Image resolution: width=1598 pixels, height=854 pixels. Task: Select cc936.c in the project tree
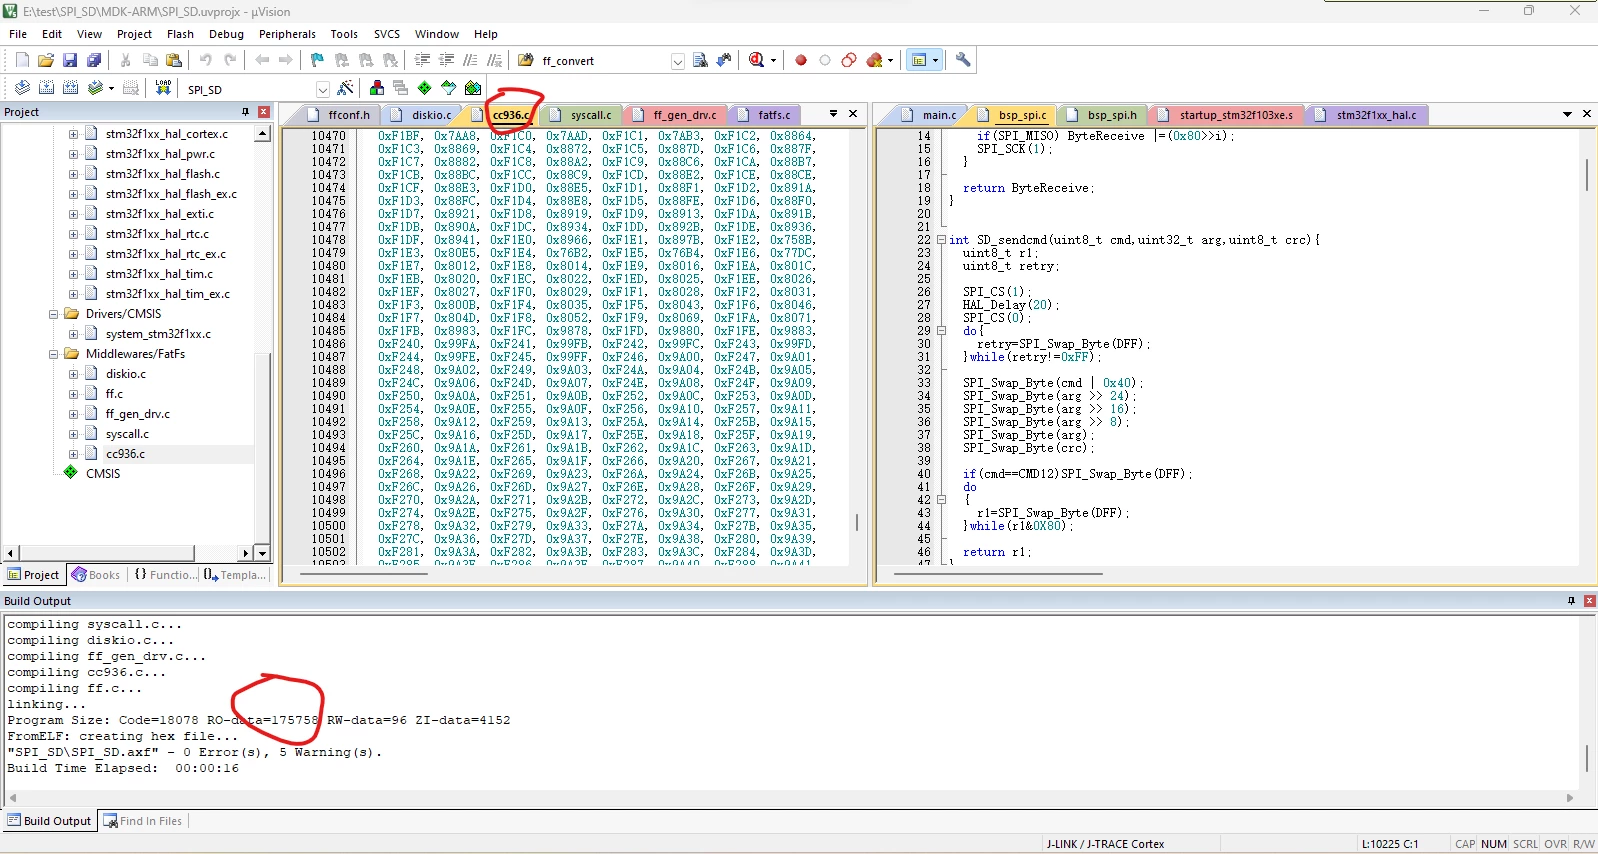click(x=125, y=454)
